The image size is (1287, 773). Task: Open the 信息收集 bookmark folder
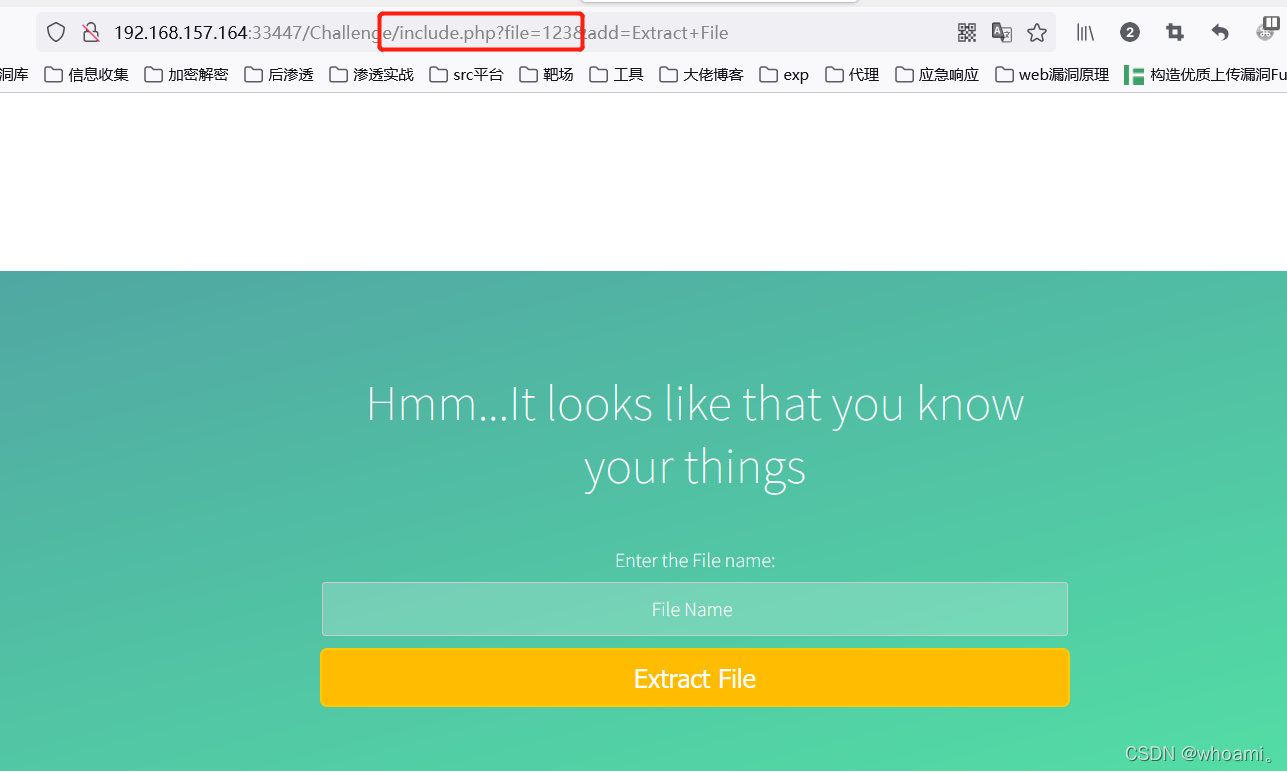[86, 74]
